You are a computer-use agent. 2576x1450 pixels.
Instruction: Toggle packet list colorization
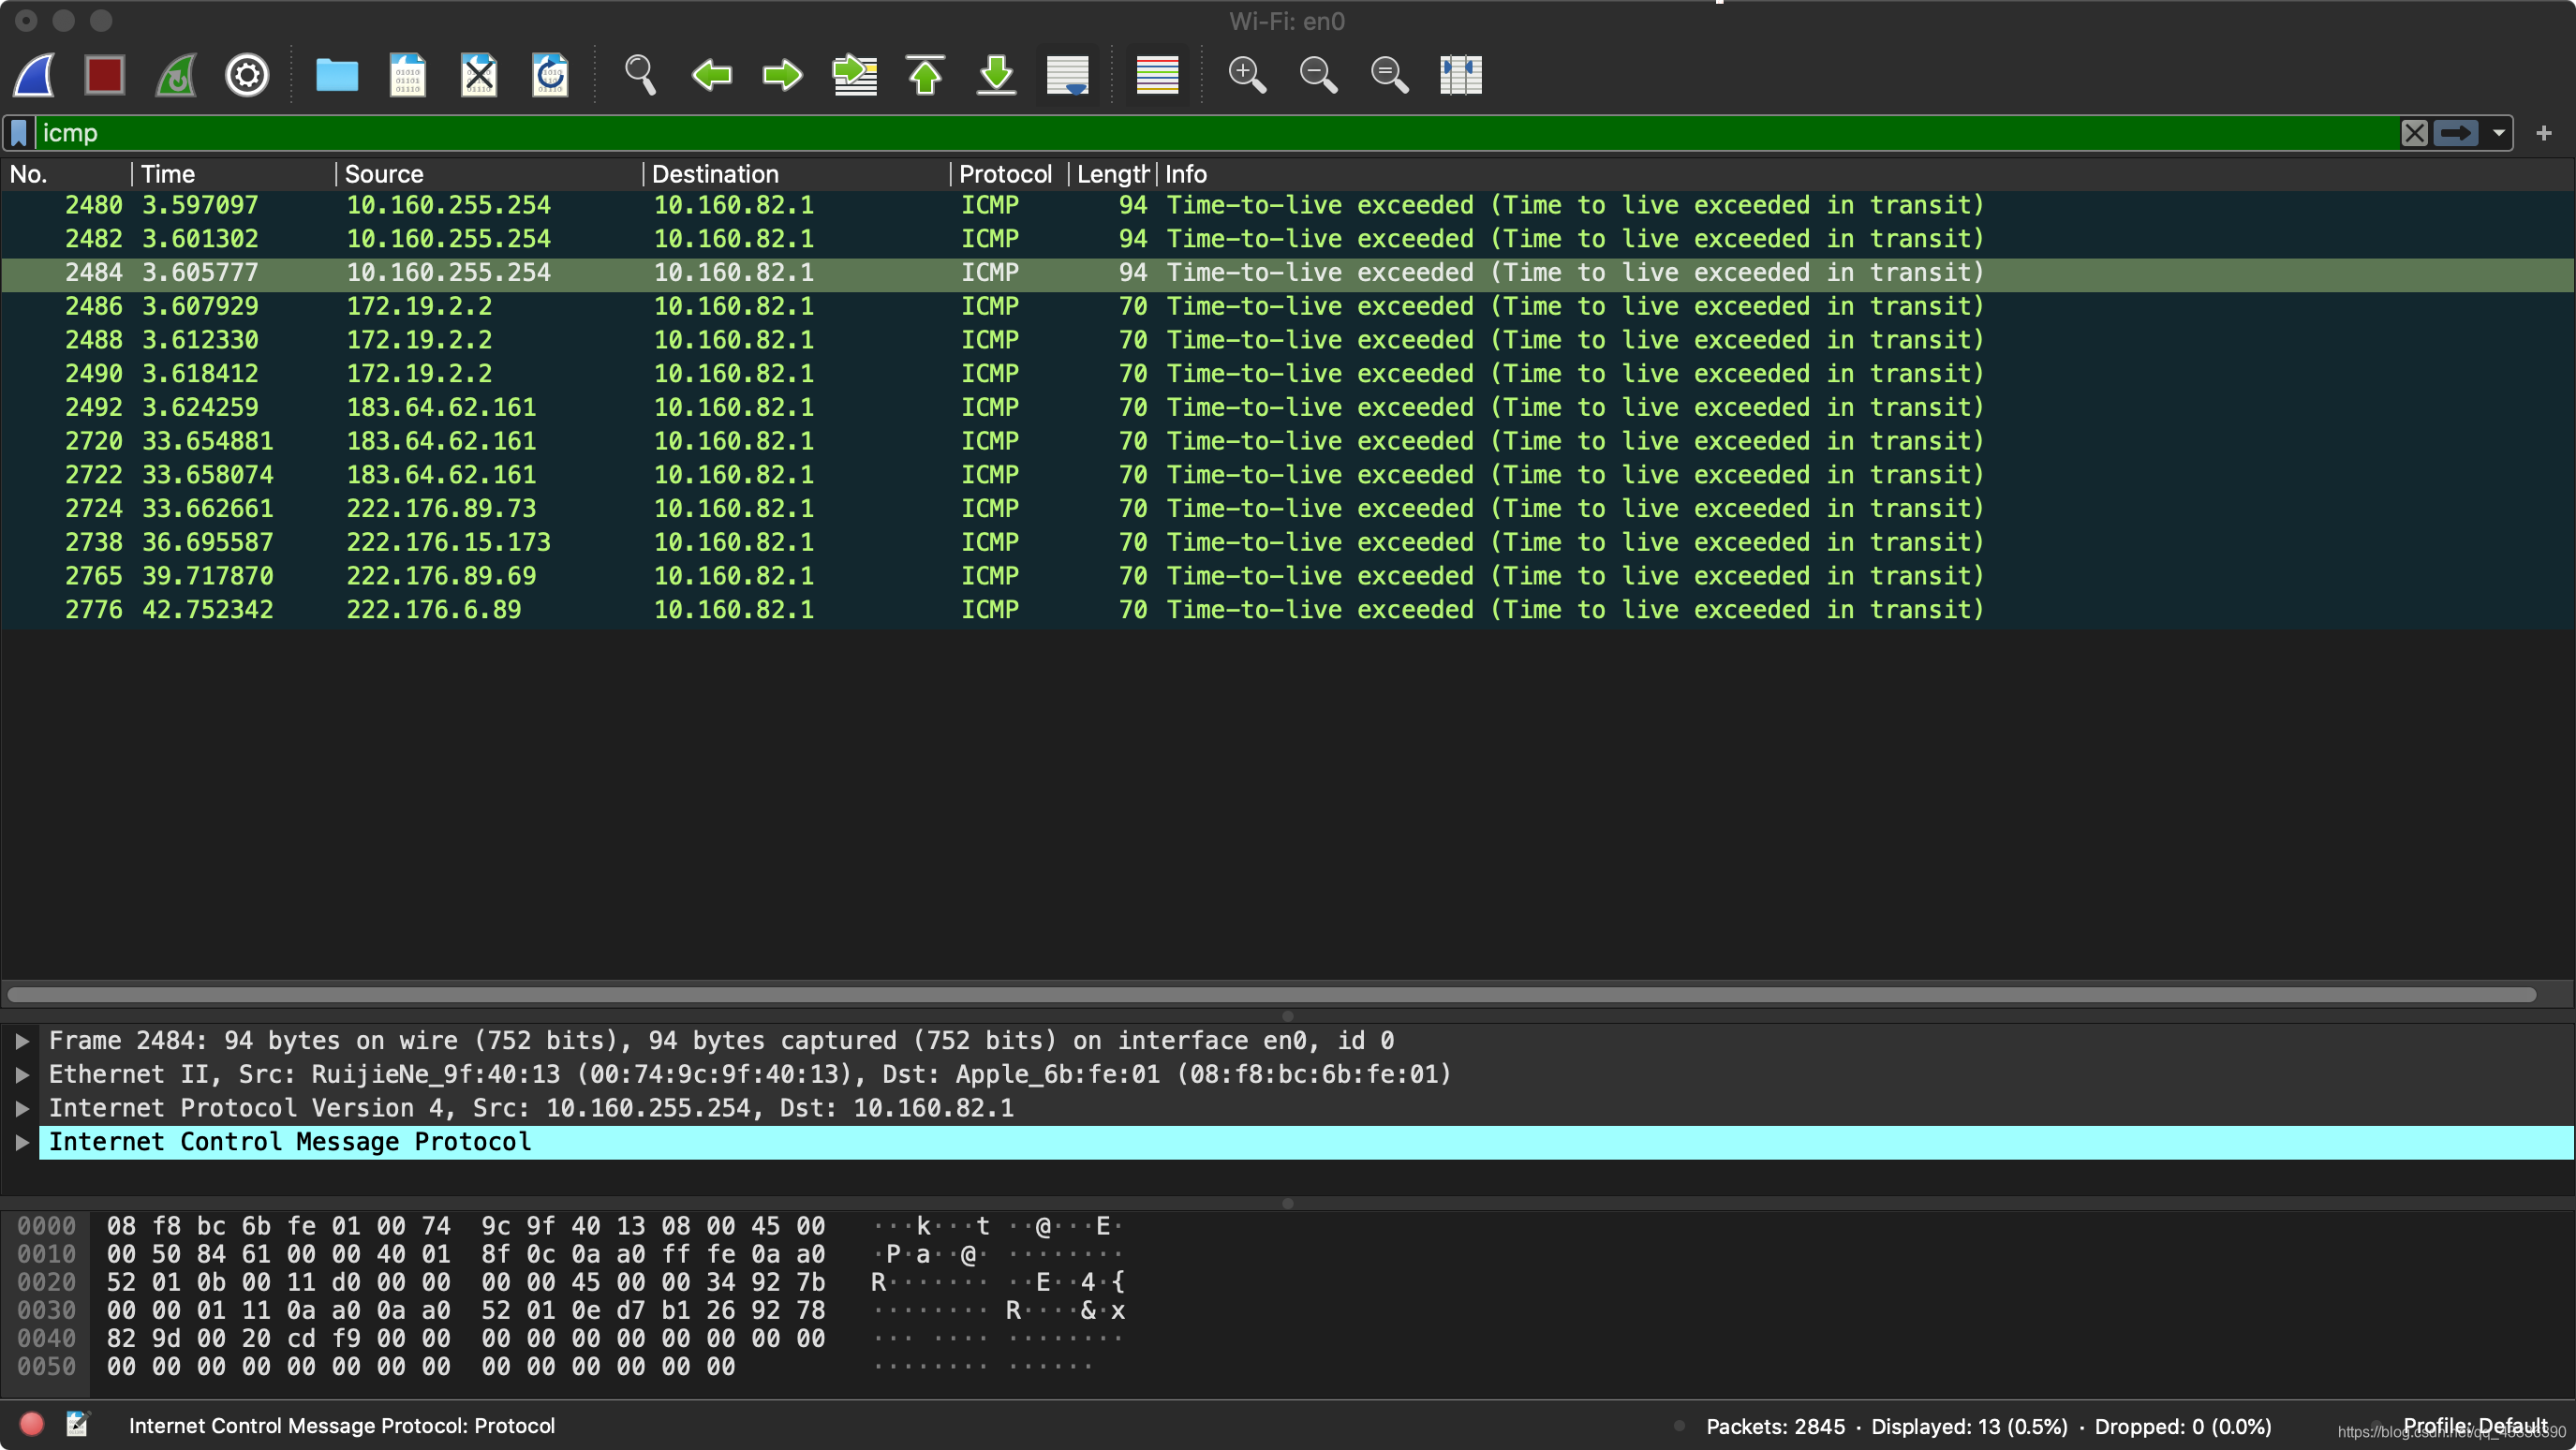[1157, 75]
